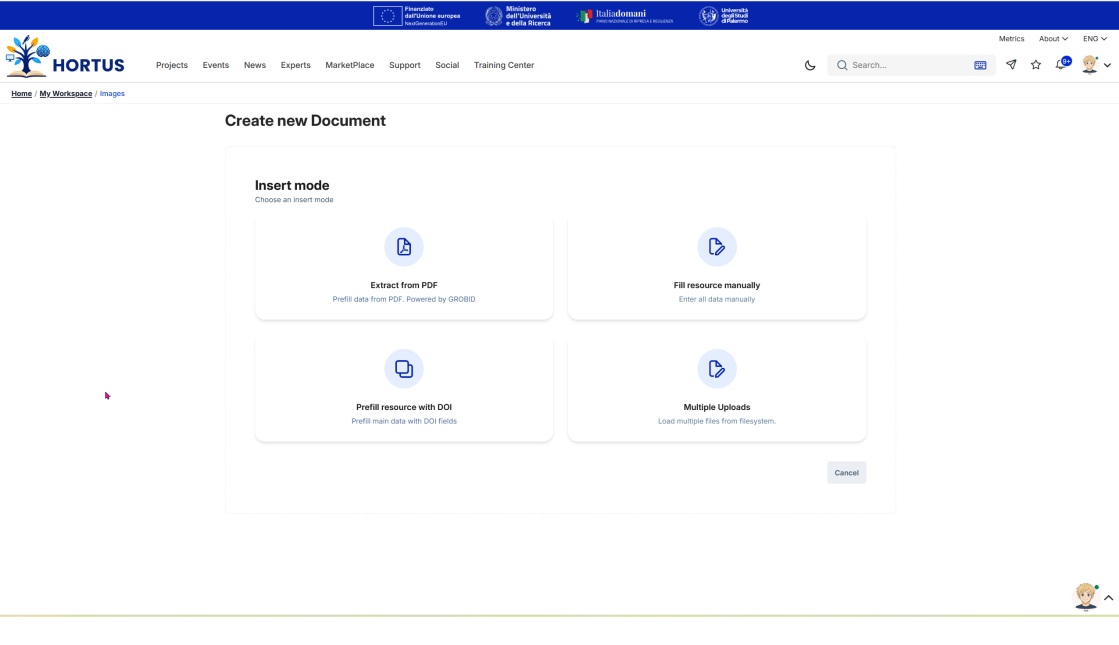Select 'Prefill resource with DOI' title text
The height and width of the screenshot is (645, 1119).
tap(404, 407)
